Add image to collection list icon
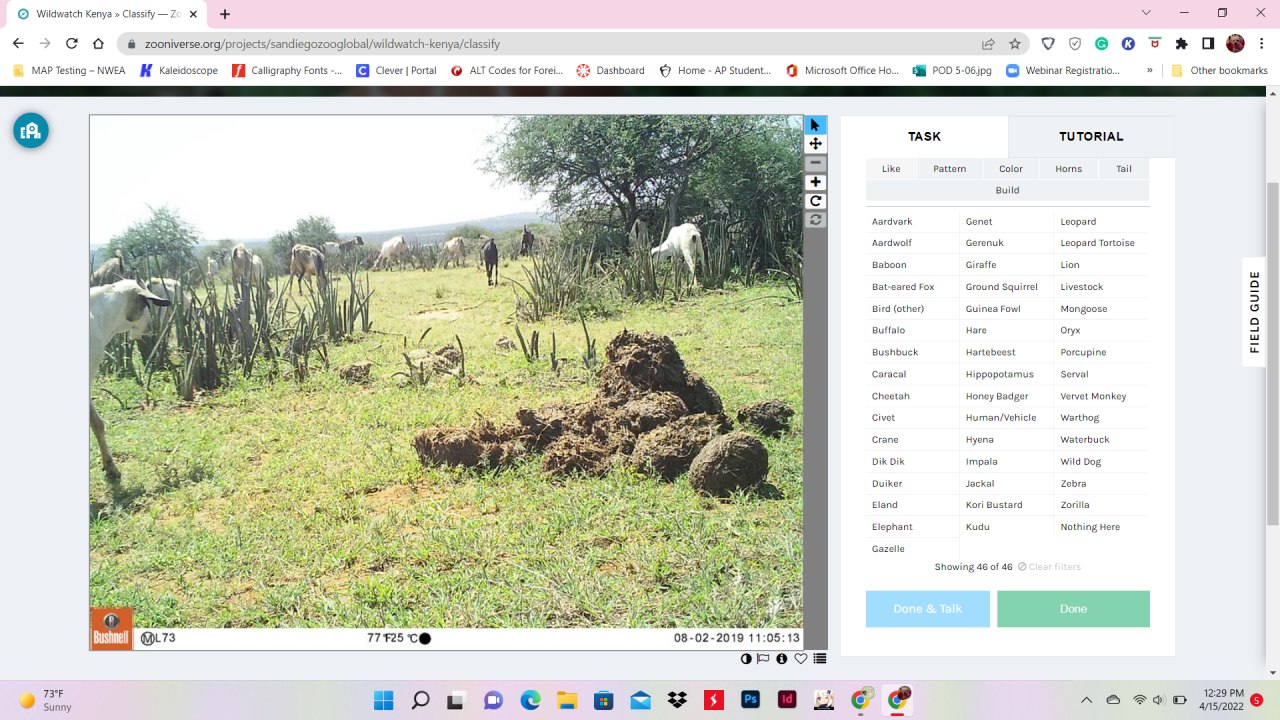The height and width of the screenshot is (720, 1280). pyautogui.click(x=820, y=659)
